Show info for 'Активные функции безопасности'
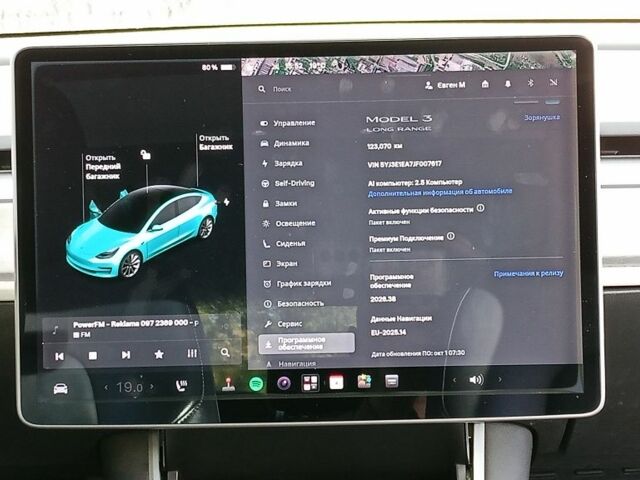The height and width of the screenshot is (480, 640). pyautogui.click(x=480, y=208)
